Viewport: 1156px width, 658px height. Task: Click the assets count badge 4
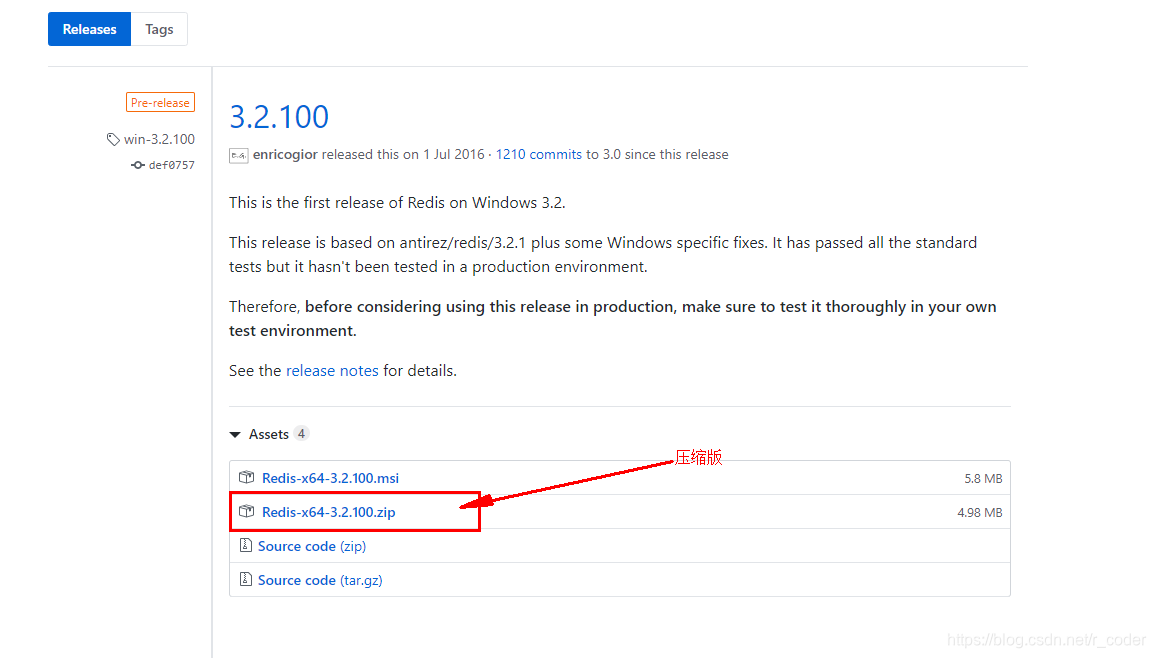tap(301, 434)
